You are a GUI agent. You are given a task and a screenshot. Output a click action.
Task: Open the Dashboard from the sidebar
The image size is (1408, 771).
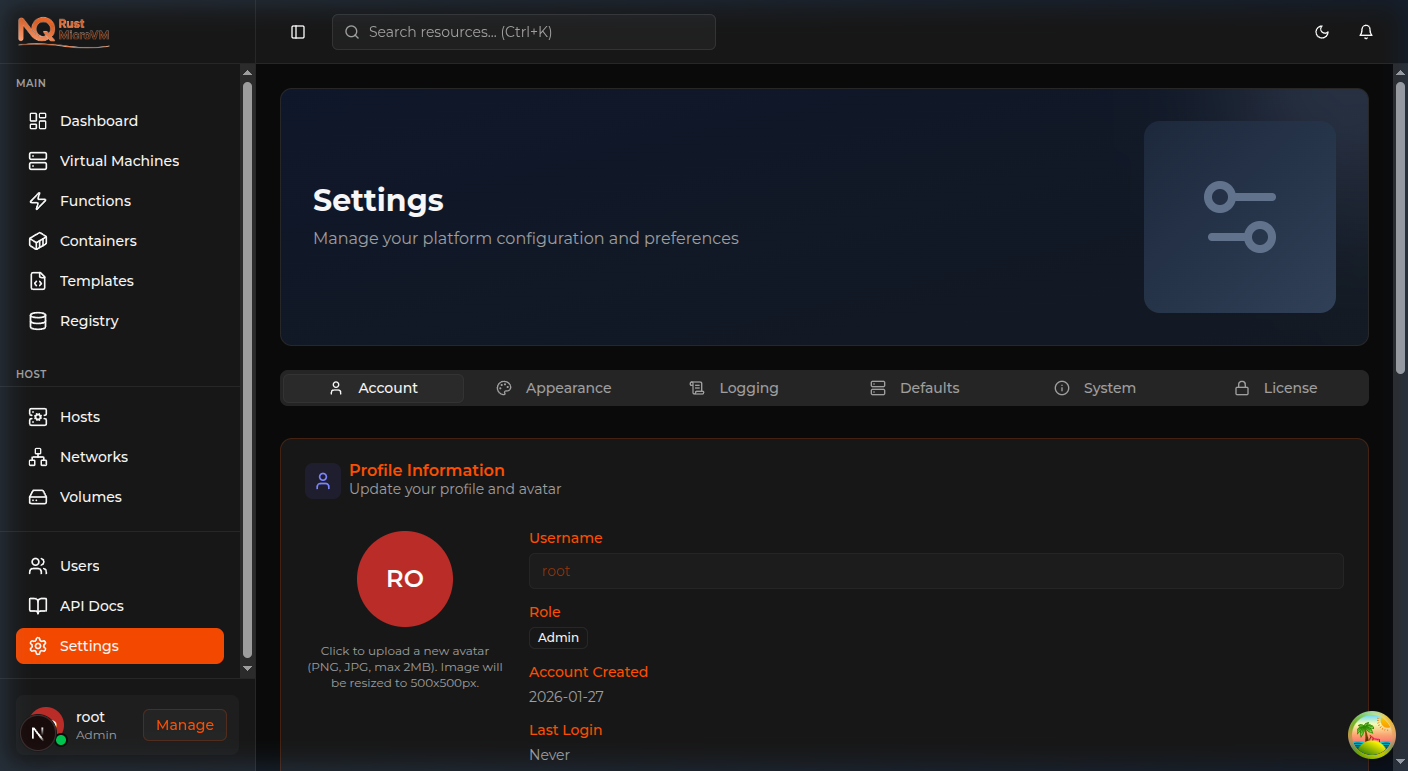tap(97, 120)
